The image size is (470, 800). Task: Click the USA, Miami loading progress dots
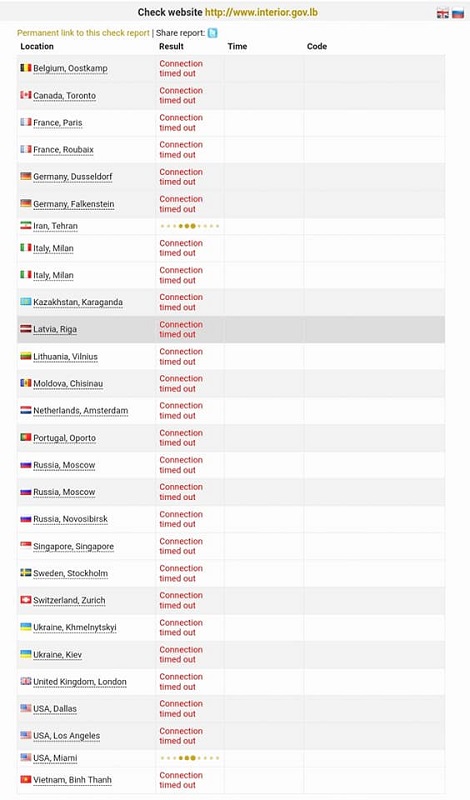point(189,758)
